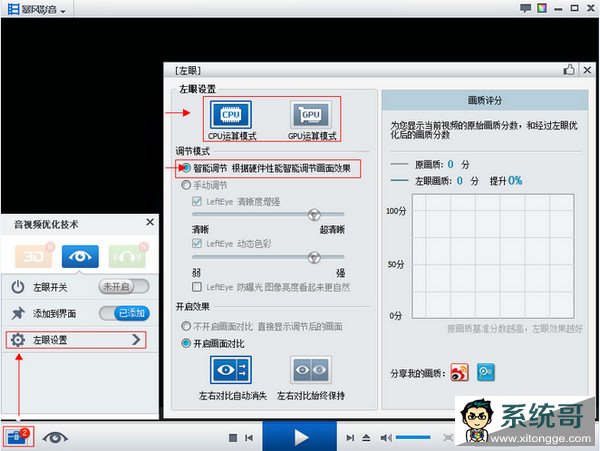
Task: Expand 左眼设置 chevron arrow
Action: click(x=136, y=340)
